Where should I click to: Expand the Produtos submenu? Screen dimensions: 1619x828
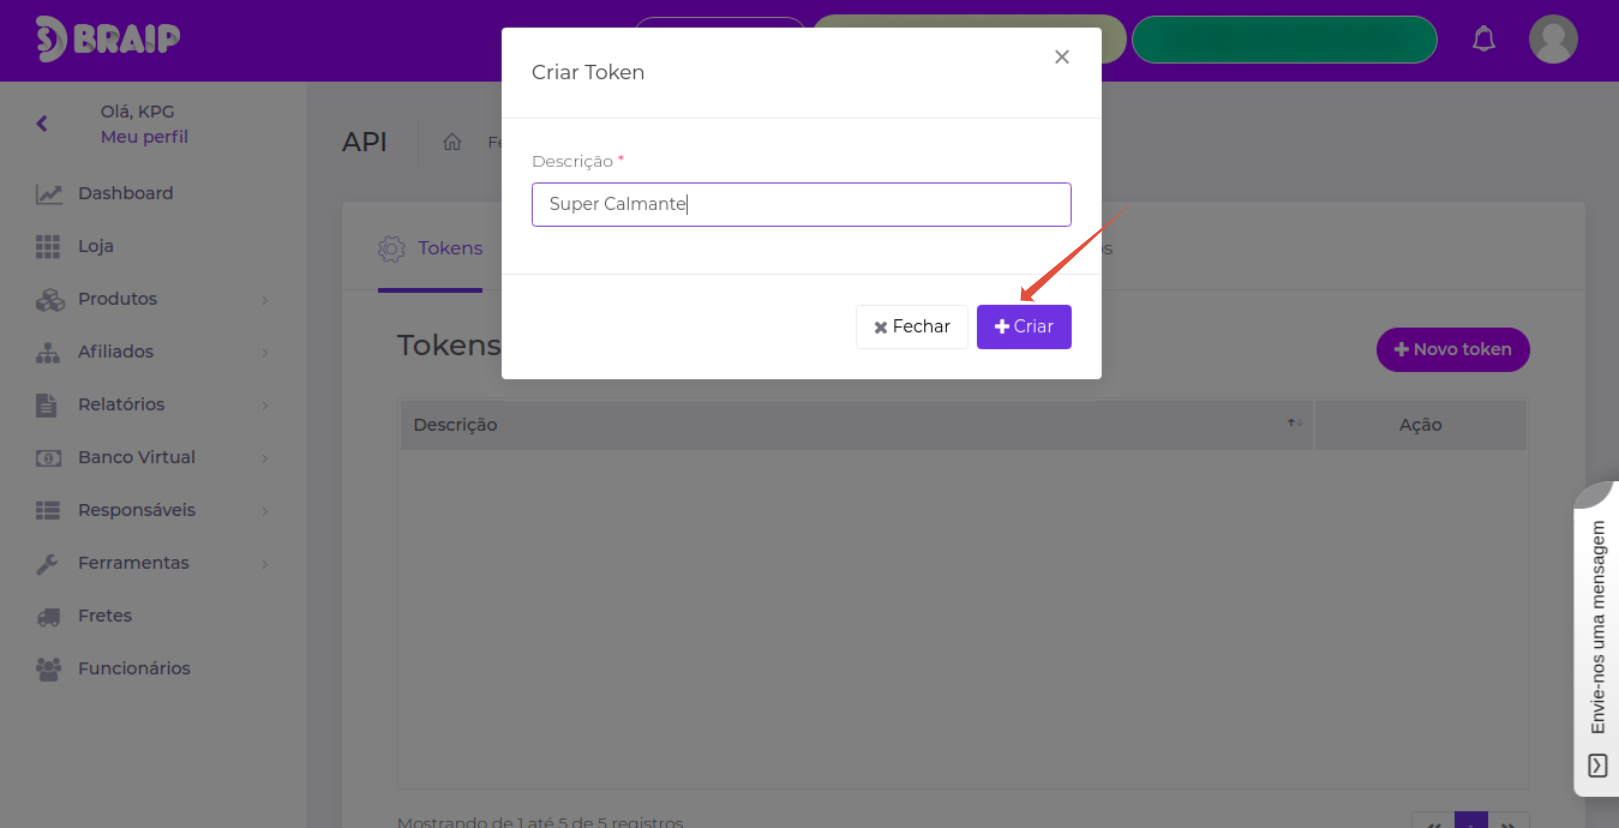[265, 300]
